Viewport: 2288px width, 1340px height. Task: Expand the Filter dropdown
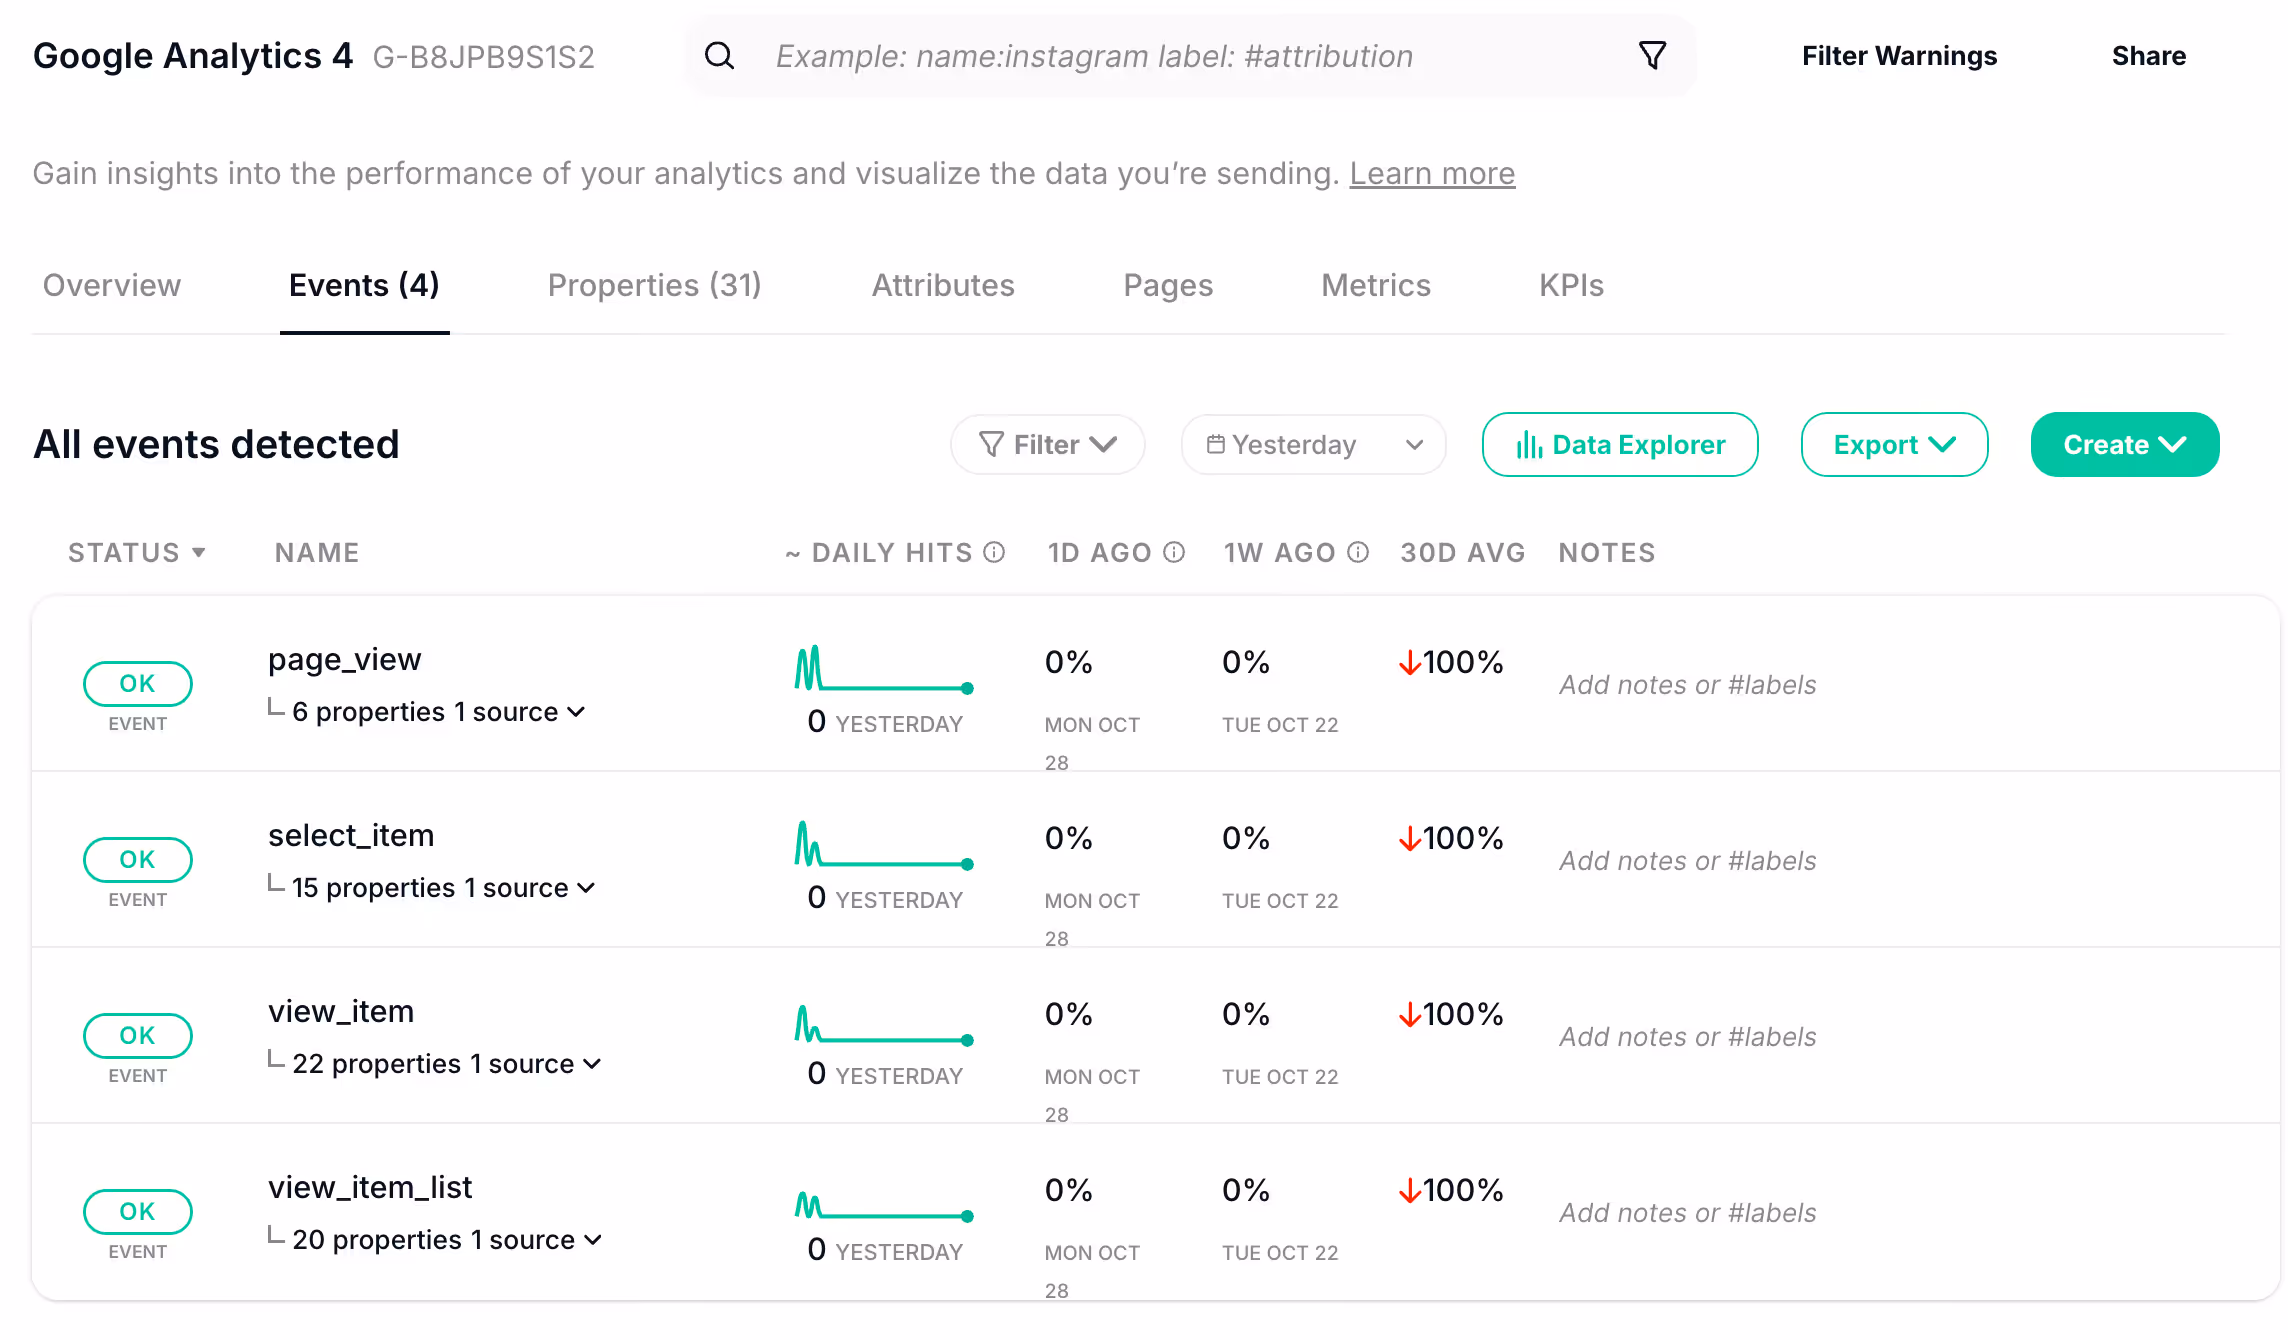[1047, 444]
